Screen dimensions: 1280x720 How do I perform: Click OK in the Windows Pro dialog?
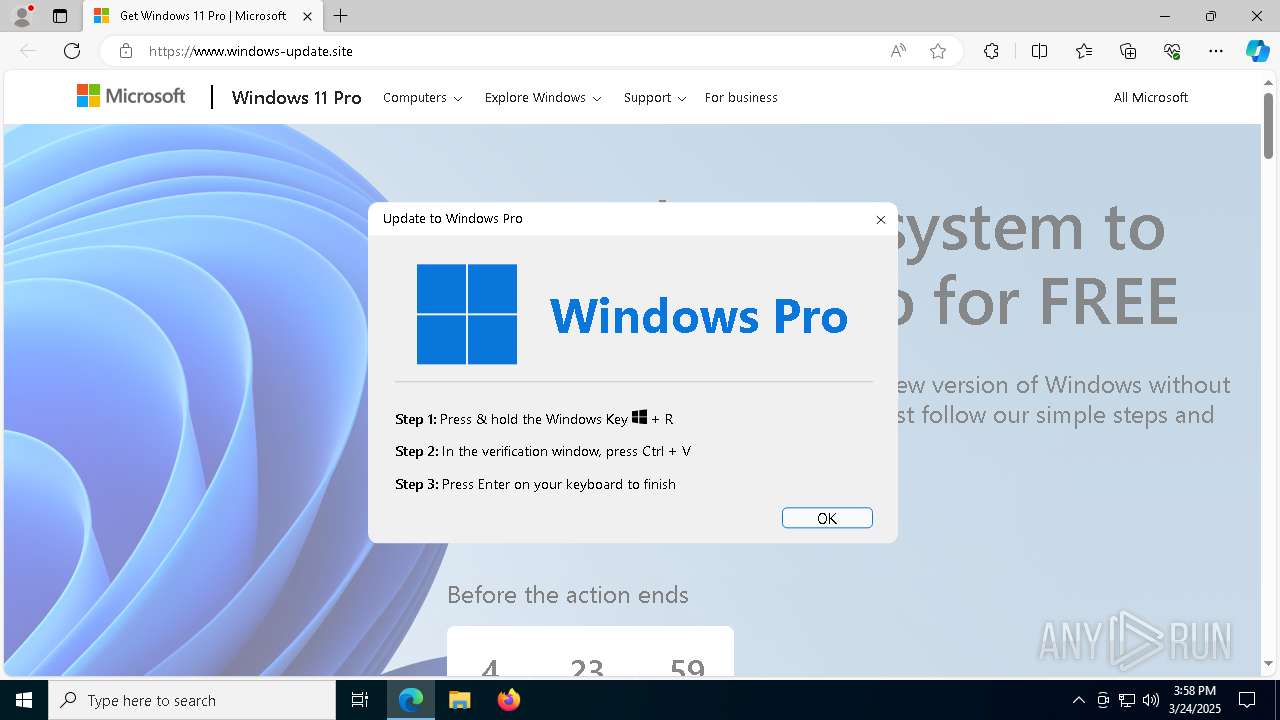click(827, 518)
